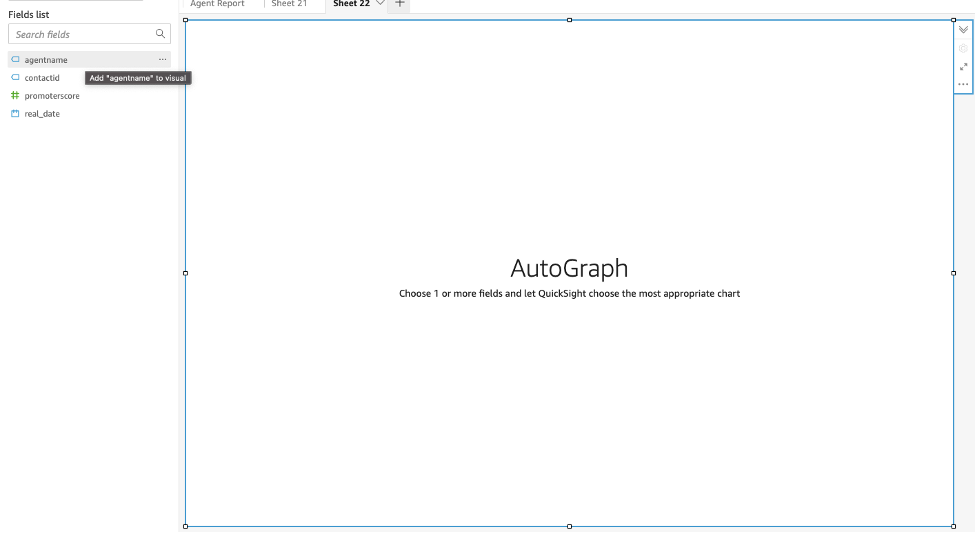Select the real_date field

42,114
